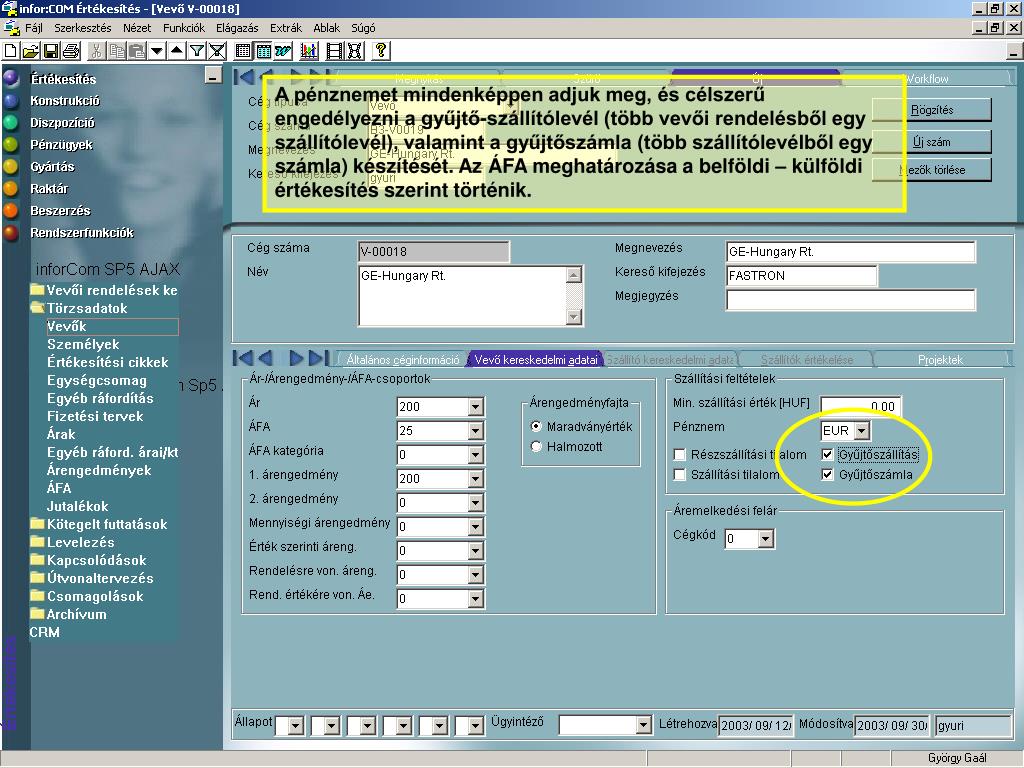The image size is (1024, 768).
Task: Collapse the sidebar module panel minimize icon
Action: coord(213,75)
